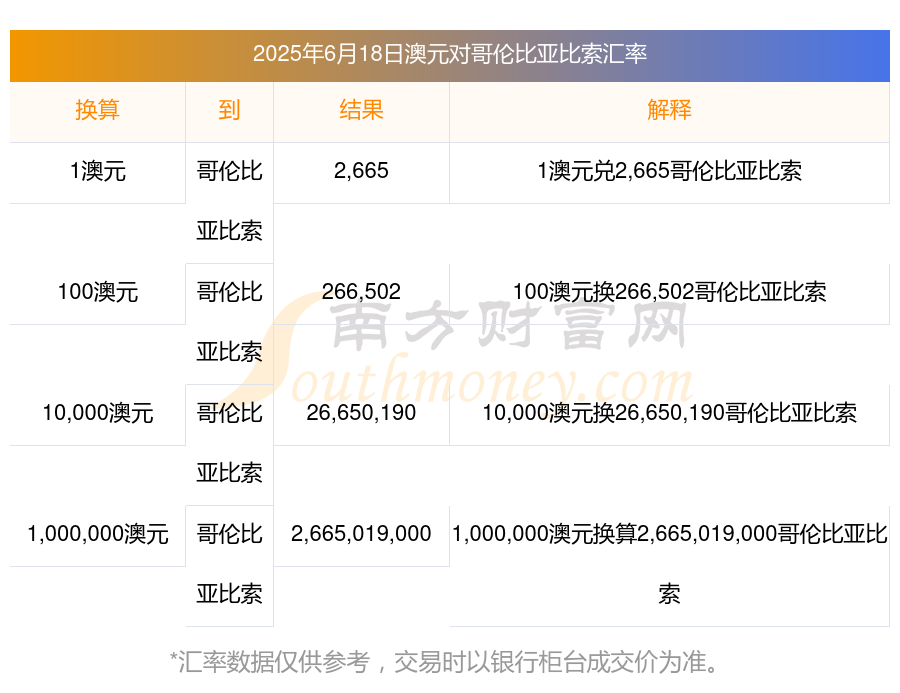
Task: Click the title '2025年6月18日澳元对哥伦比亚比索汇率'
Action: click(x=449, y=54)
